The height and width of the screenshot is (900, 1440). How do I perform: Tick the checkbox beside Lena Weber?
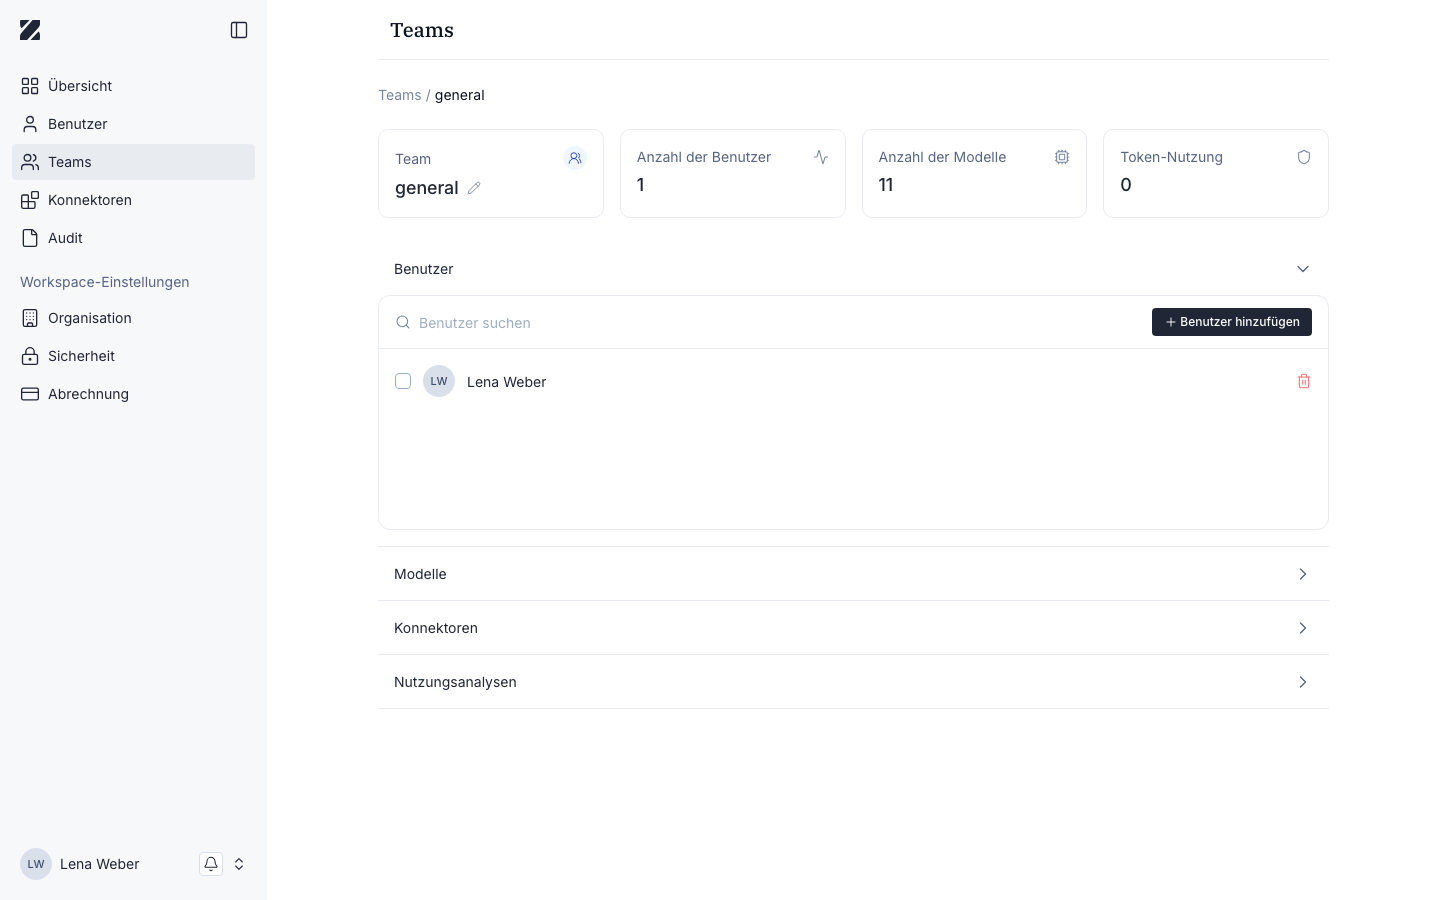[x=403, y=381]
